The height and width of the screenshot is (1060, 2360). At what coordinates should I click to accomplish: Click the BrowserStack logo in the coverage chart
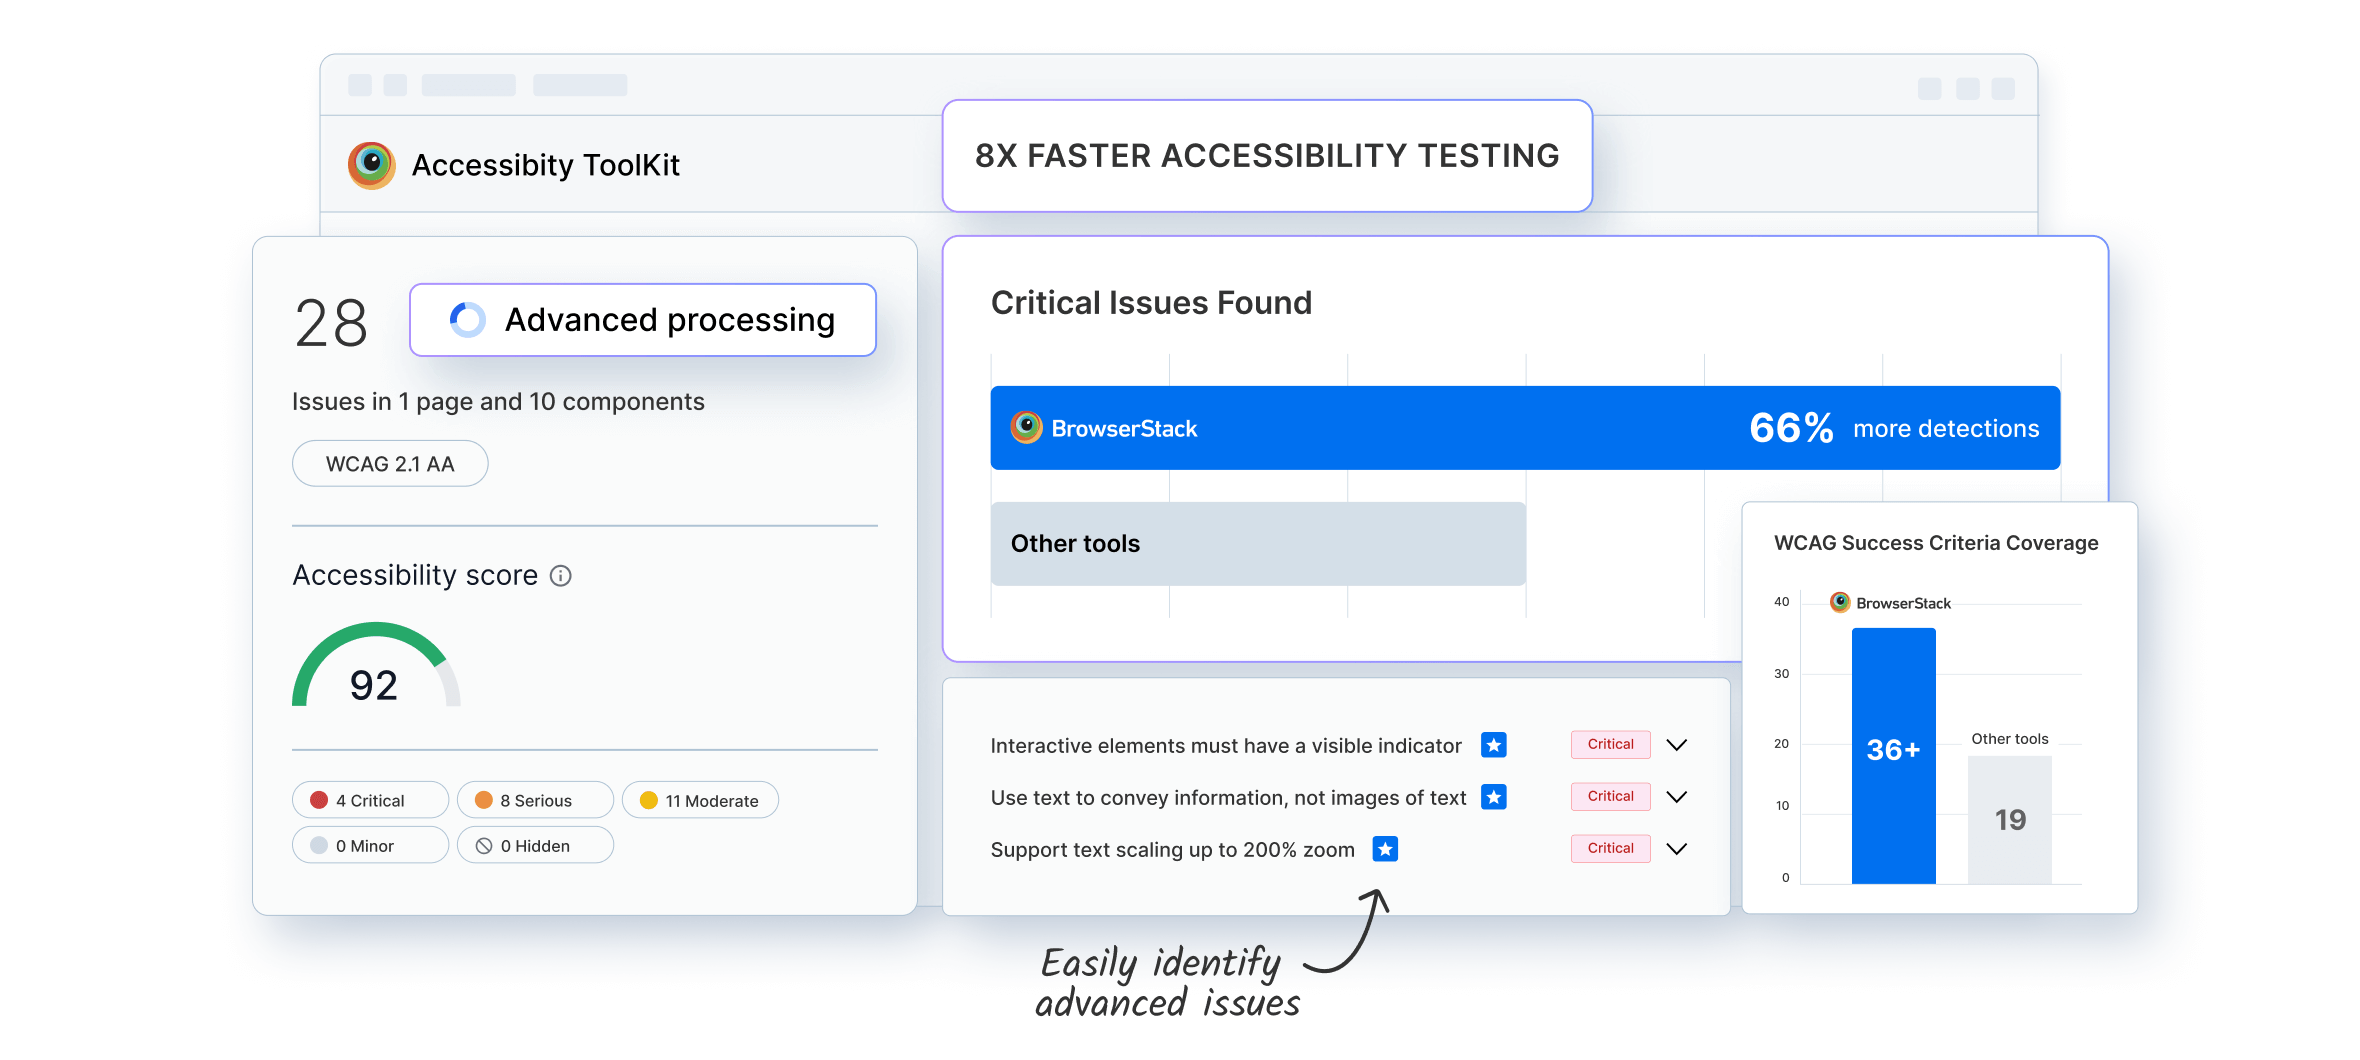tap(1840, 602)
